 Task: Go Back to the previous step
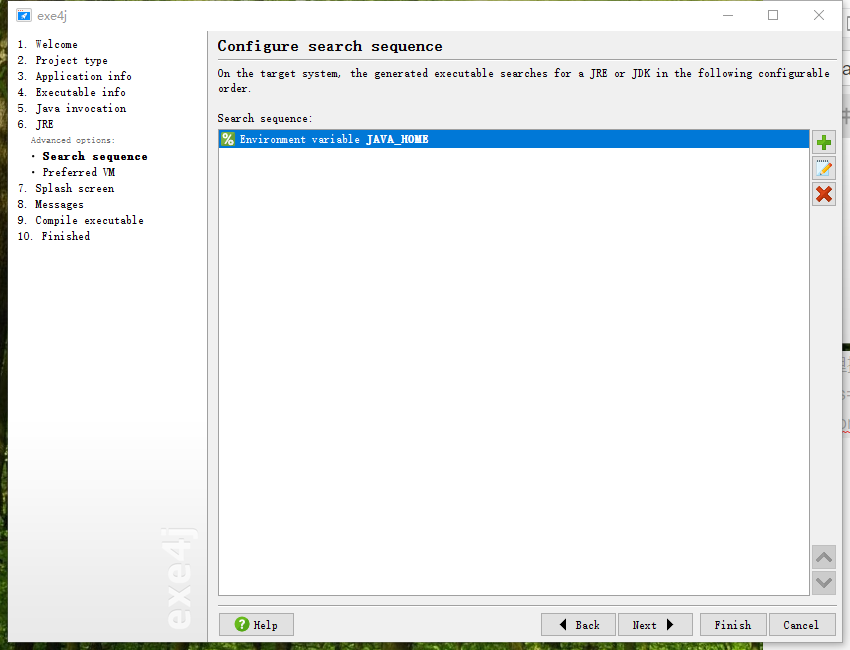tap(578, 625)
